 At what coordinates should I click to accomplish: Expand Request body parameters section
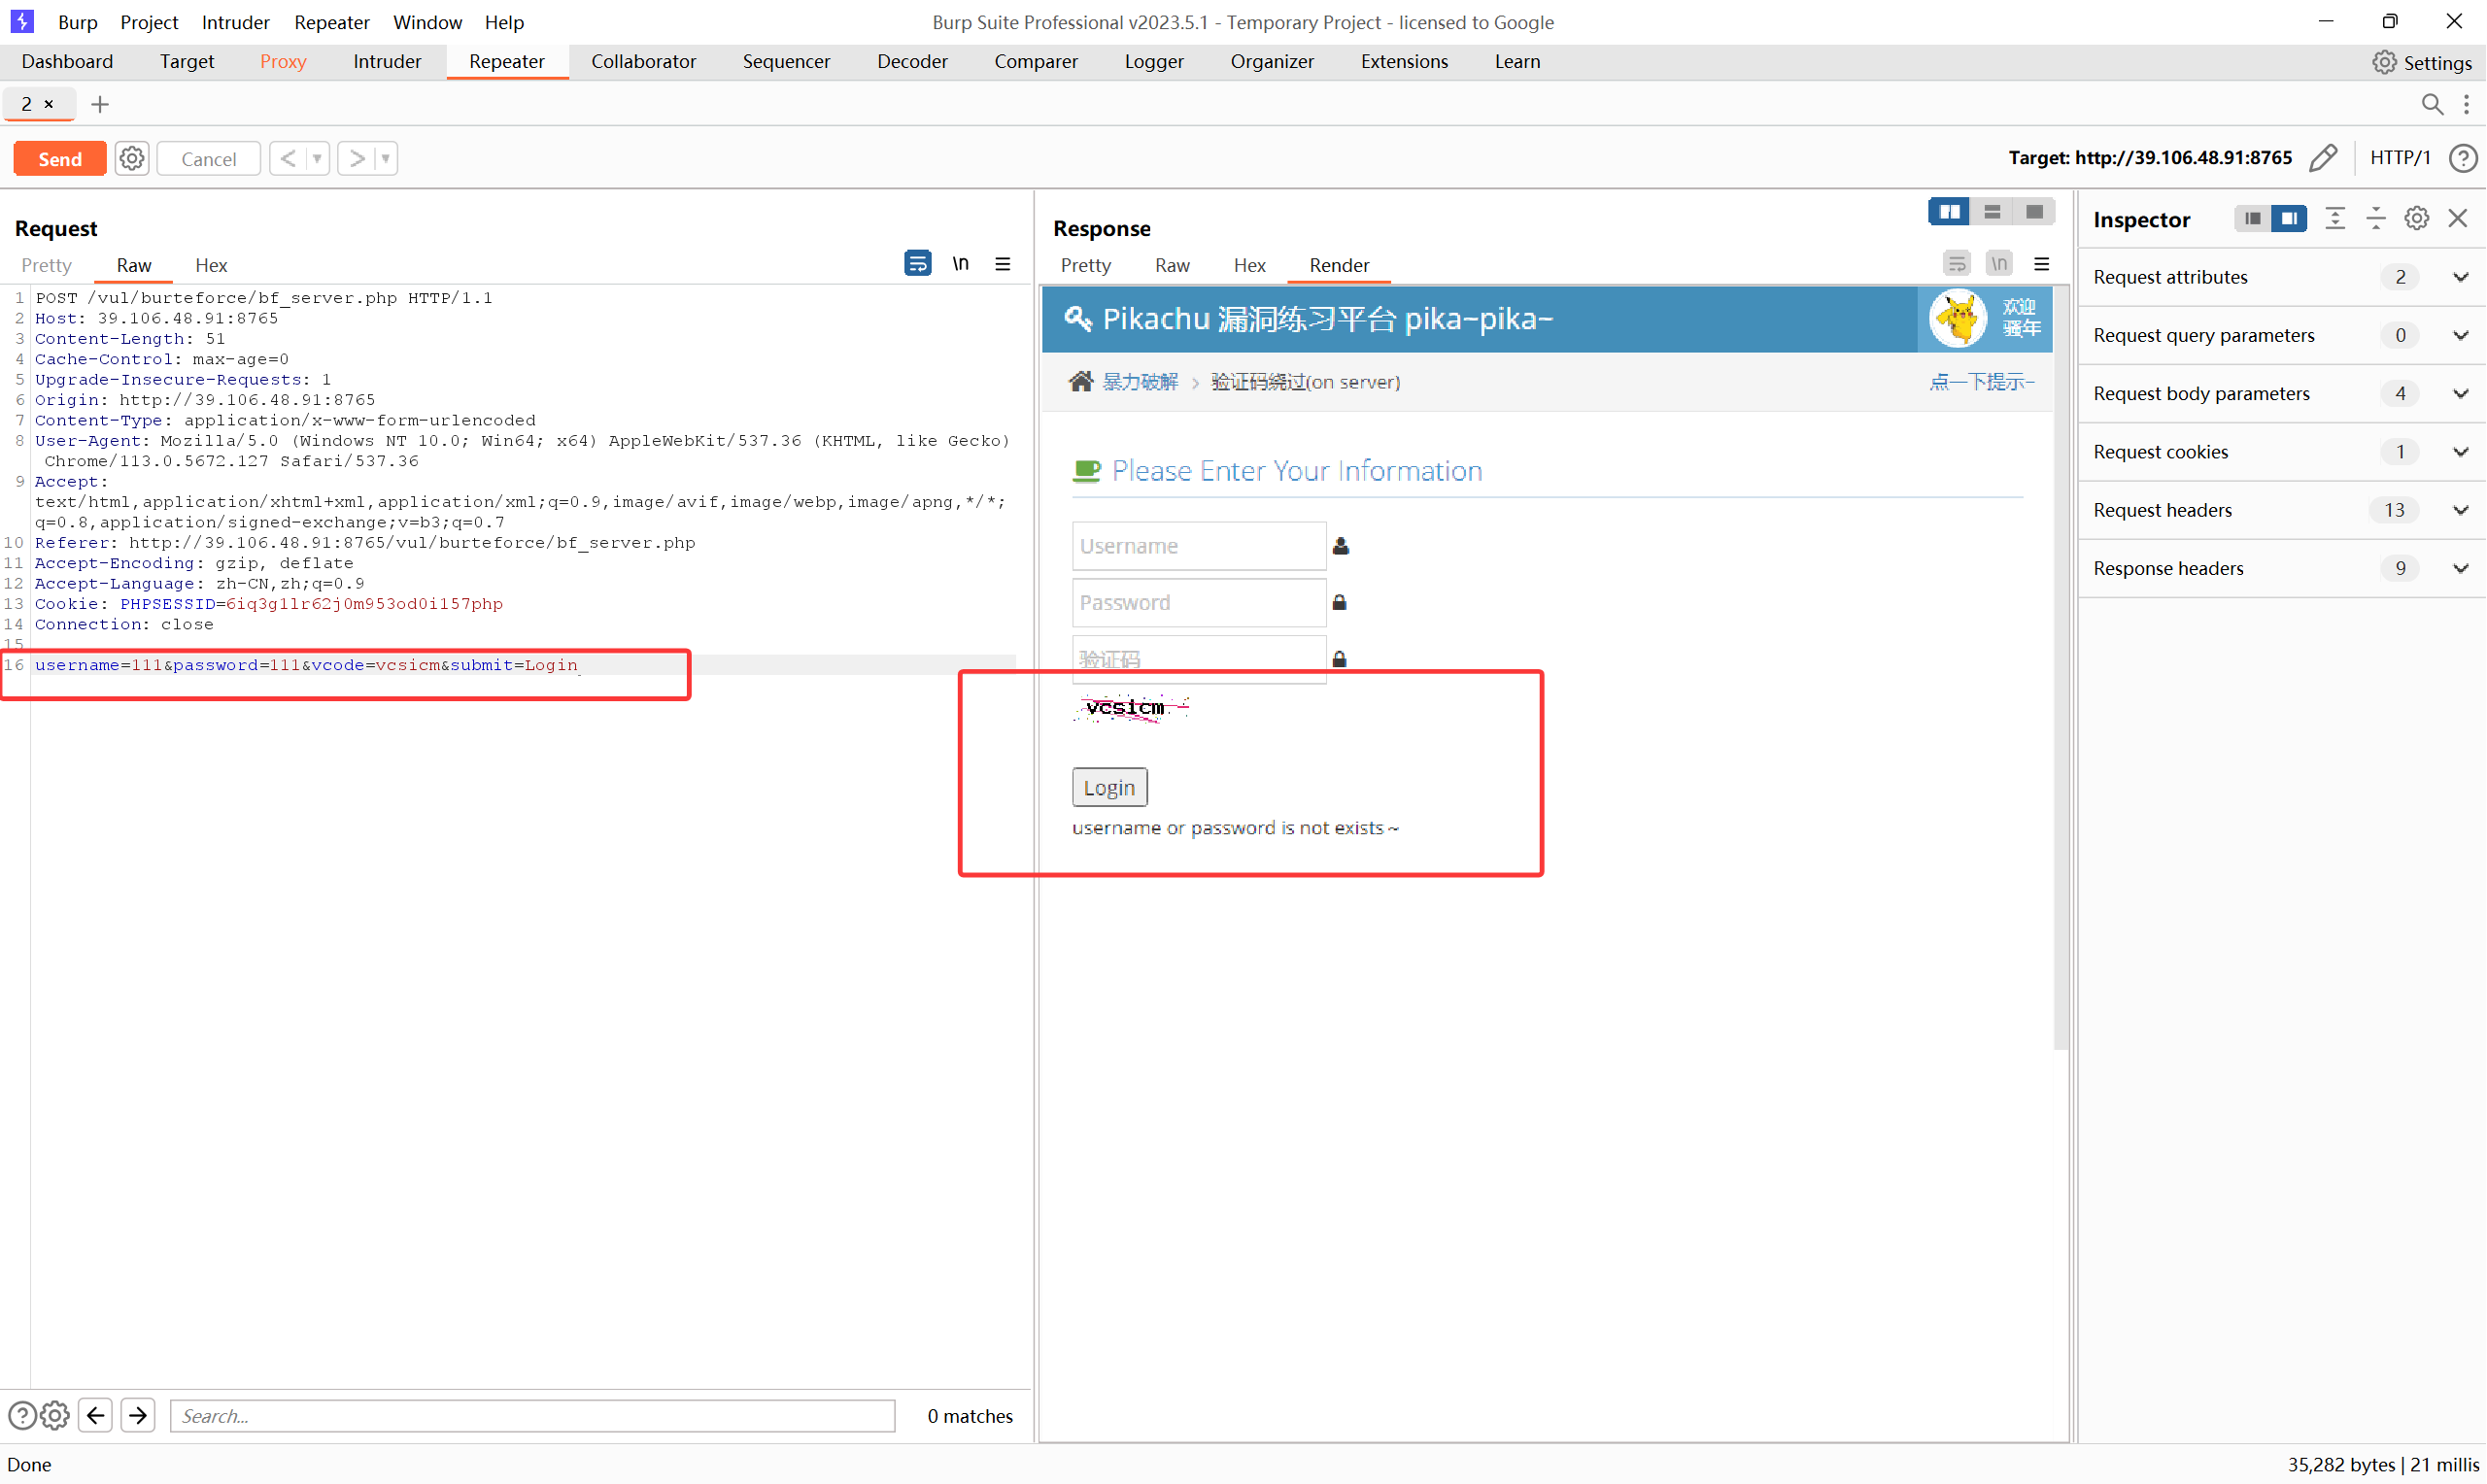click(x=2461, y=394)
